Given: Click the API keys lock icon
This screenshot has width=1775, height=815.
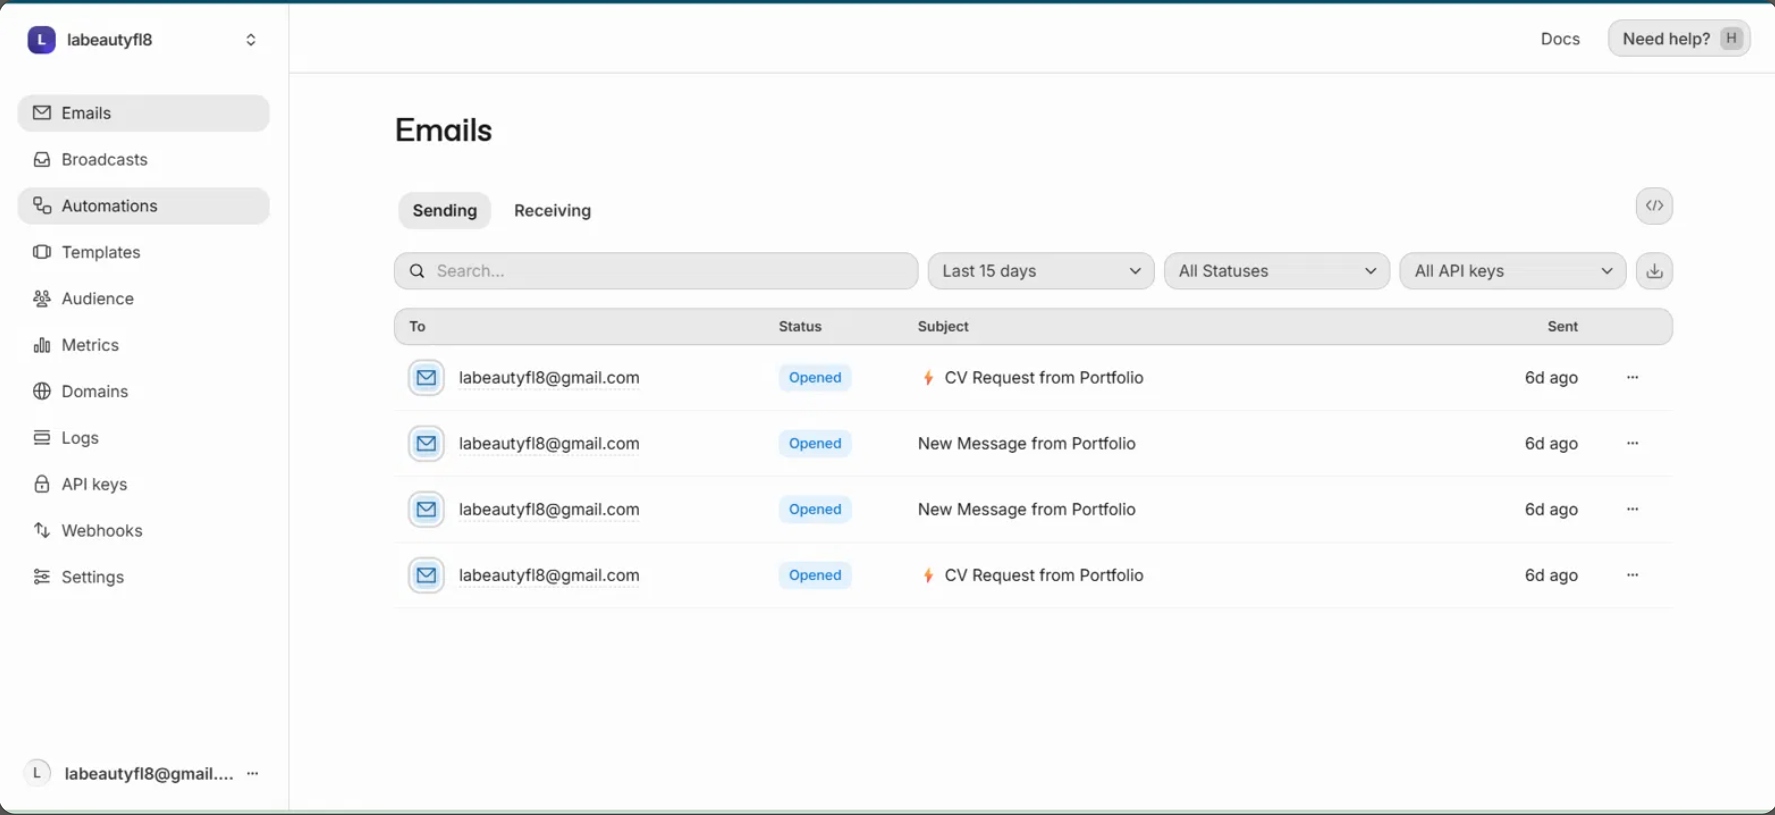Looking at the screenshot, I should 42,484.
